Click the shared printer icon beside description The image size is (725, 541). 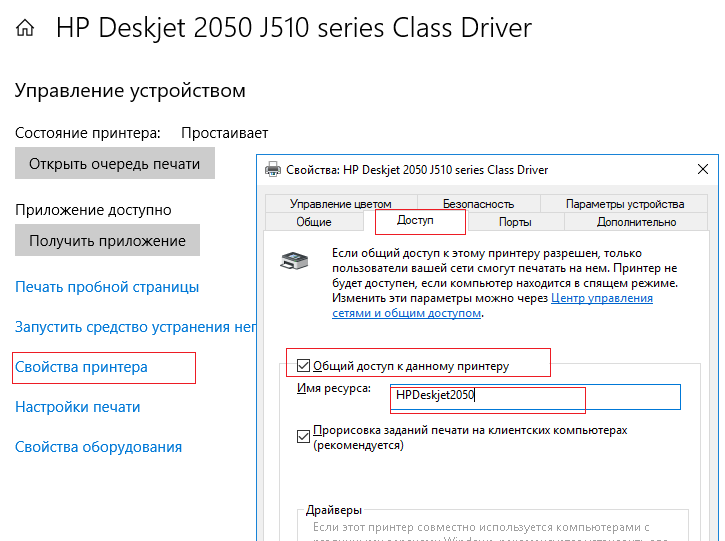point(294,261)
